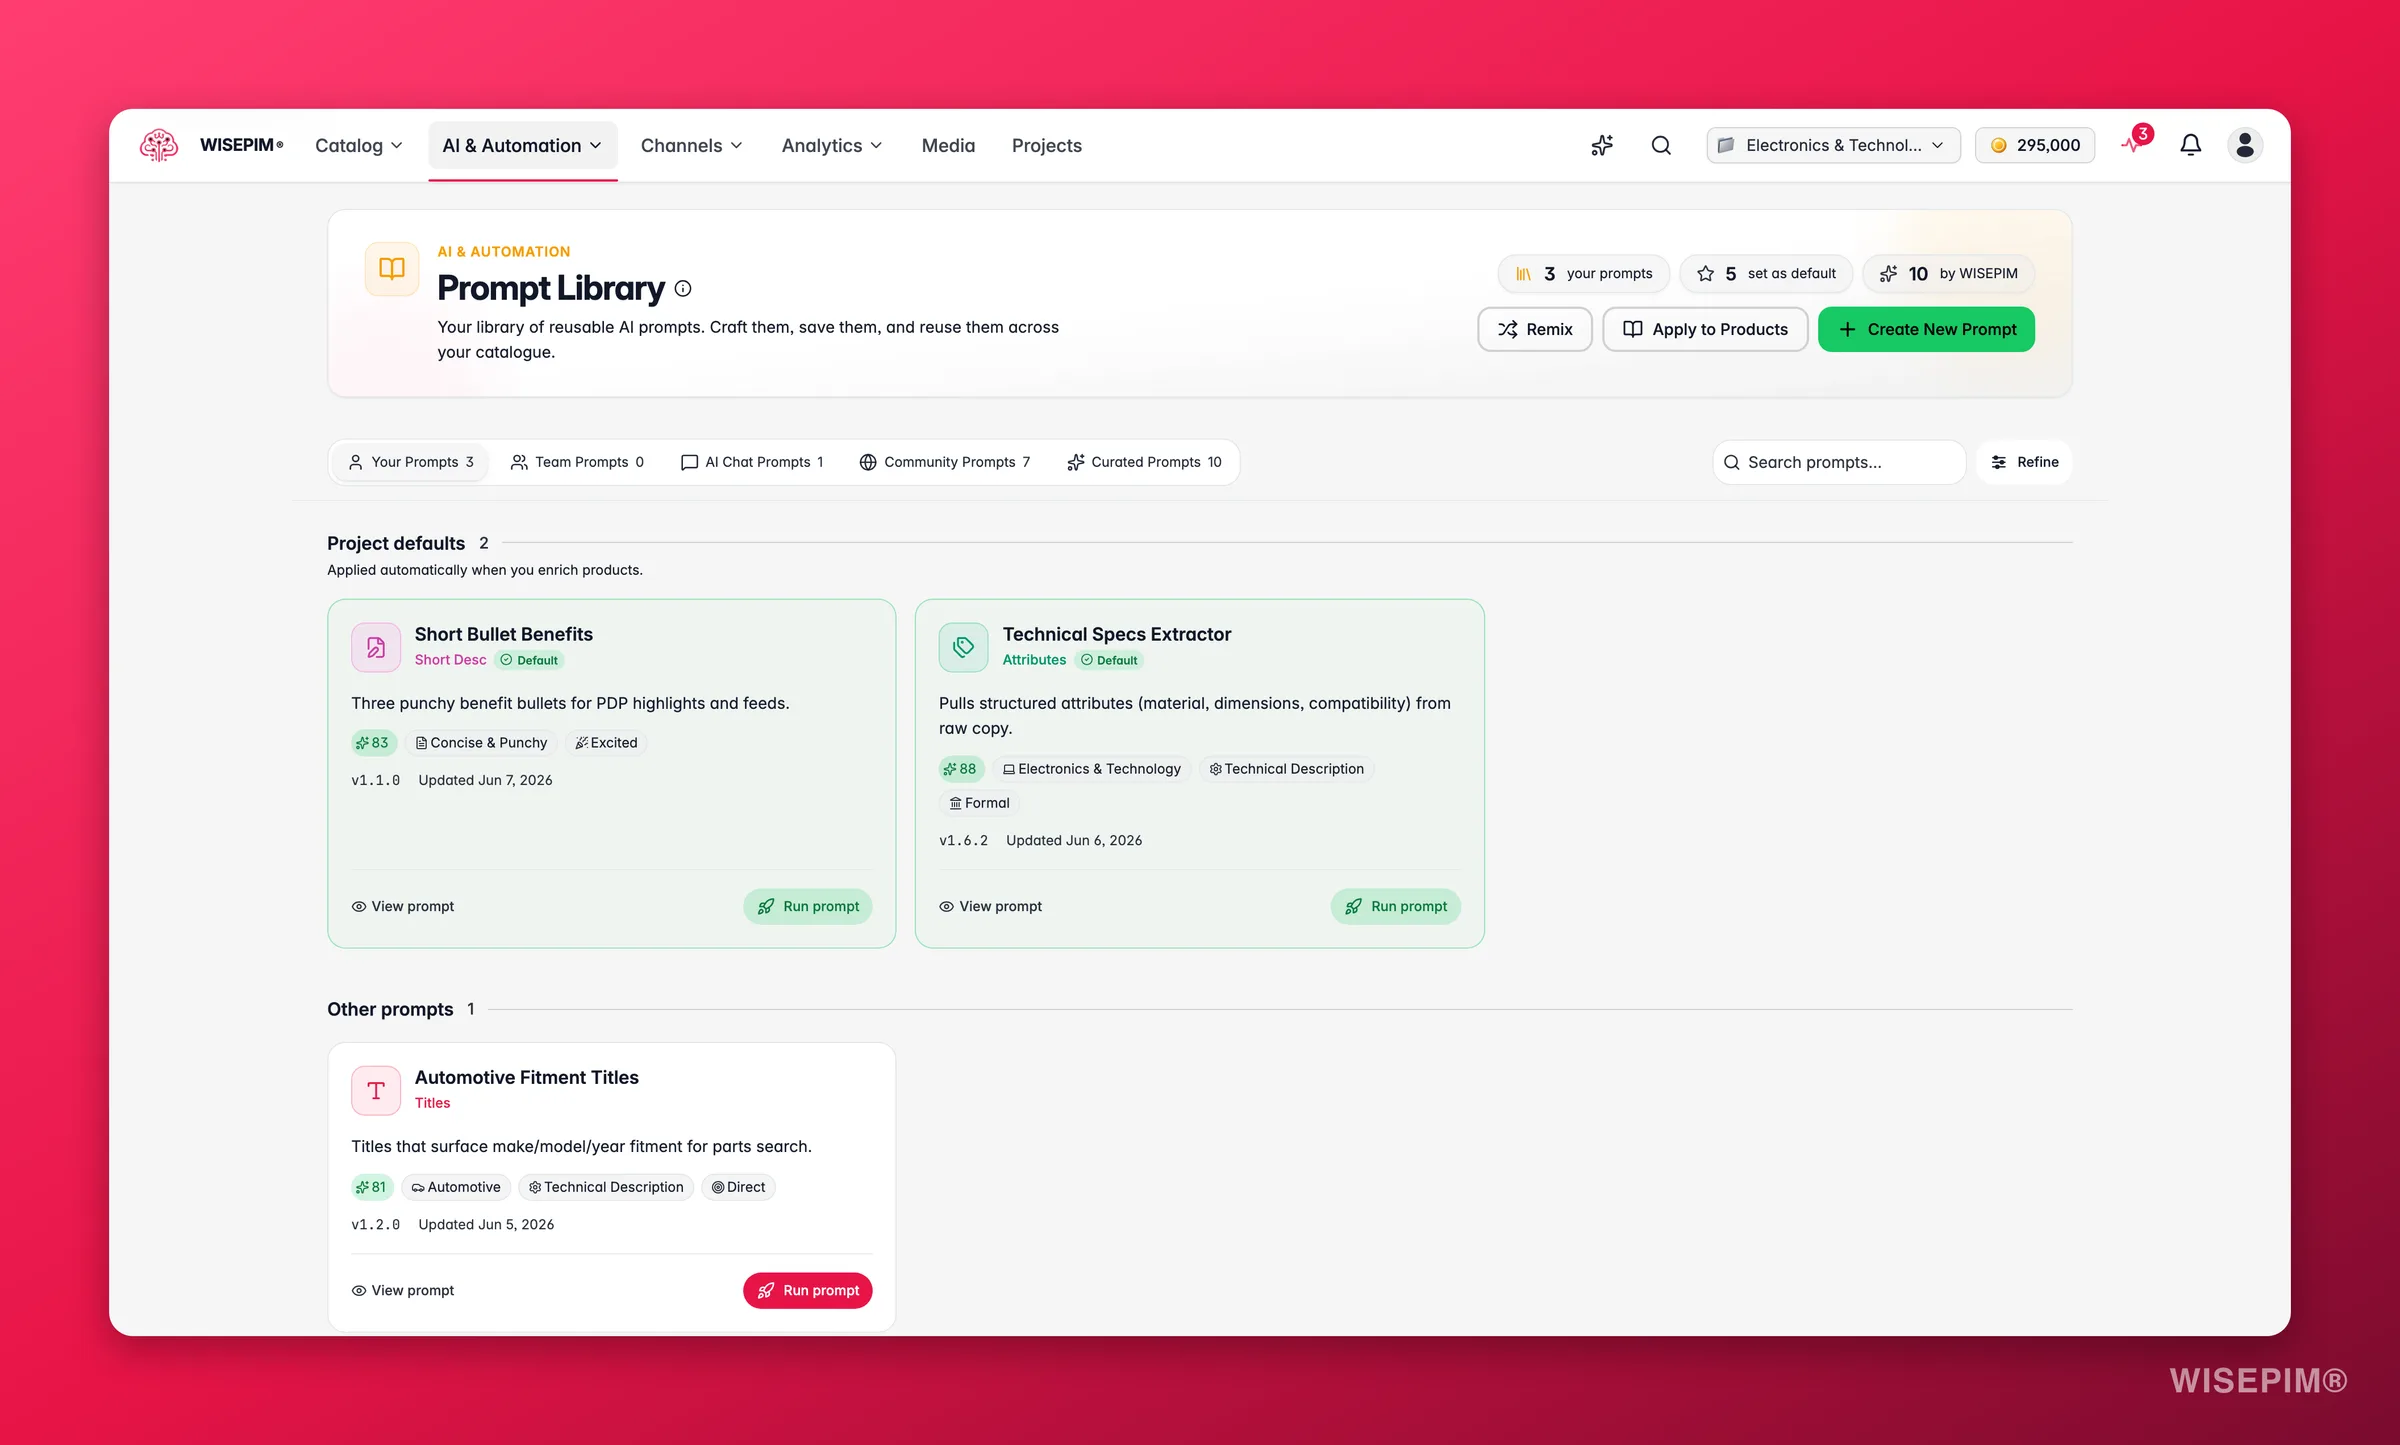Screen dimensions: 2400x1445
Task: Run the Technical Specs Extractor prompt
Action: click(1395, 906)
